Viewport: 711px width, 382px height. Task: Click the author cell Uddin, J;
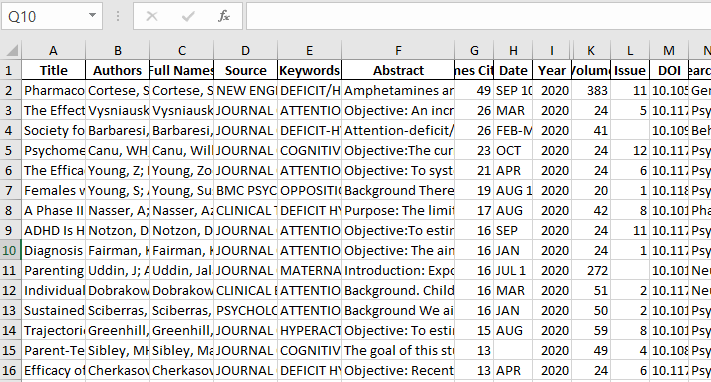click(x=117, y=270)
